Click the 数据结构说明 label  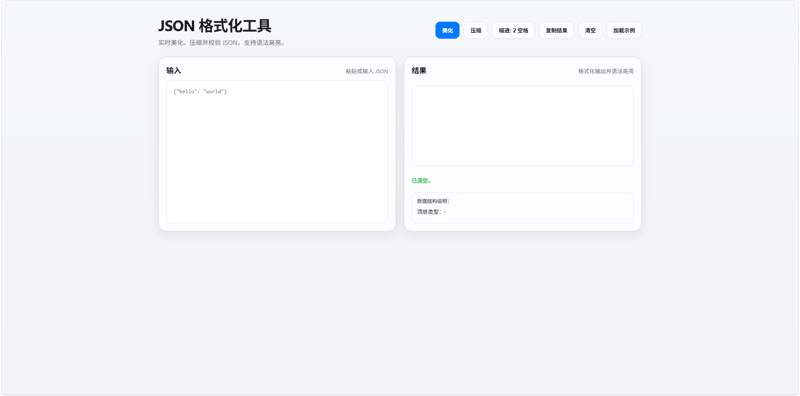(x=433, y=201)
